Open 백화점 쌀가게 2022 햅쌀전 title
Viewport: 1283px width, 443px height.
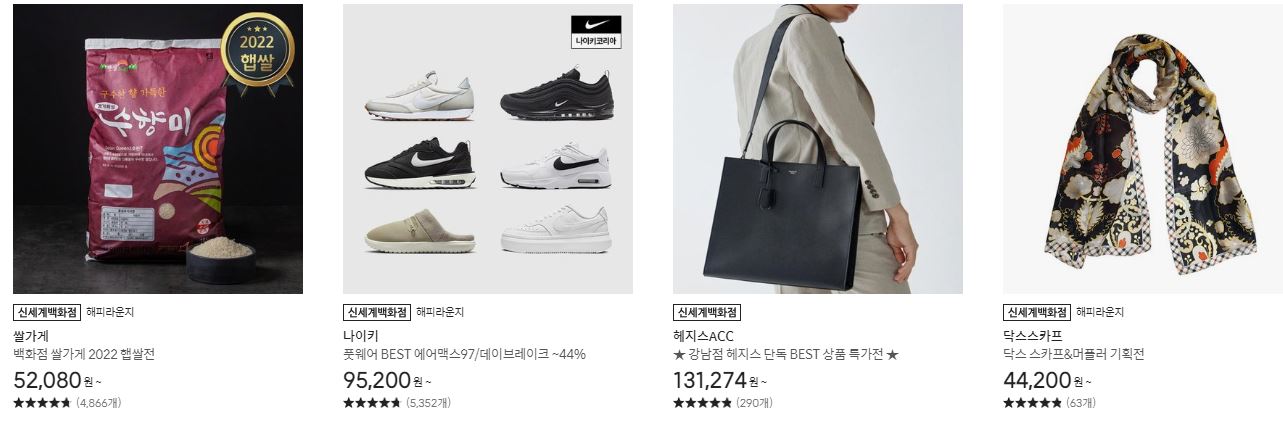click(x=84, y=354)
